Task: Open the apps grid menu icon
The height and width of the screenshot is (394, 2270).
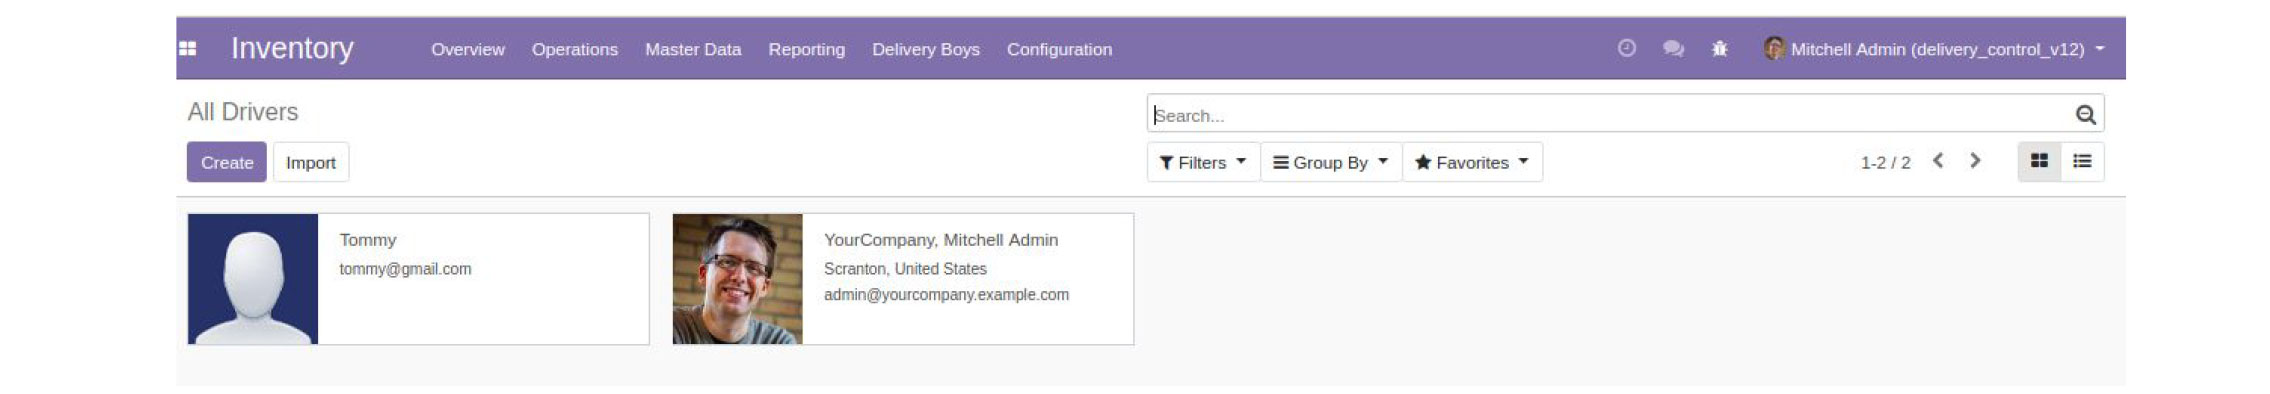Action: (x=187, y=48)
